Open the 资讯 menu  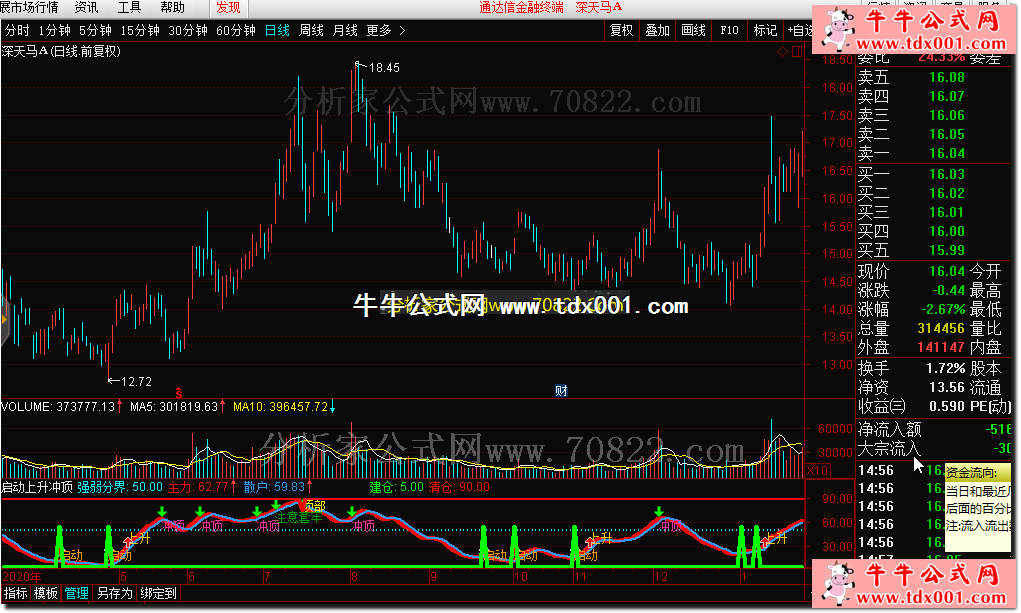87,7
